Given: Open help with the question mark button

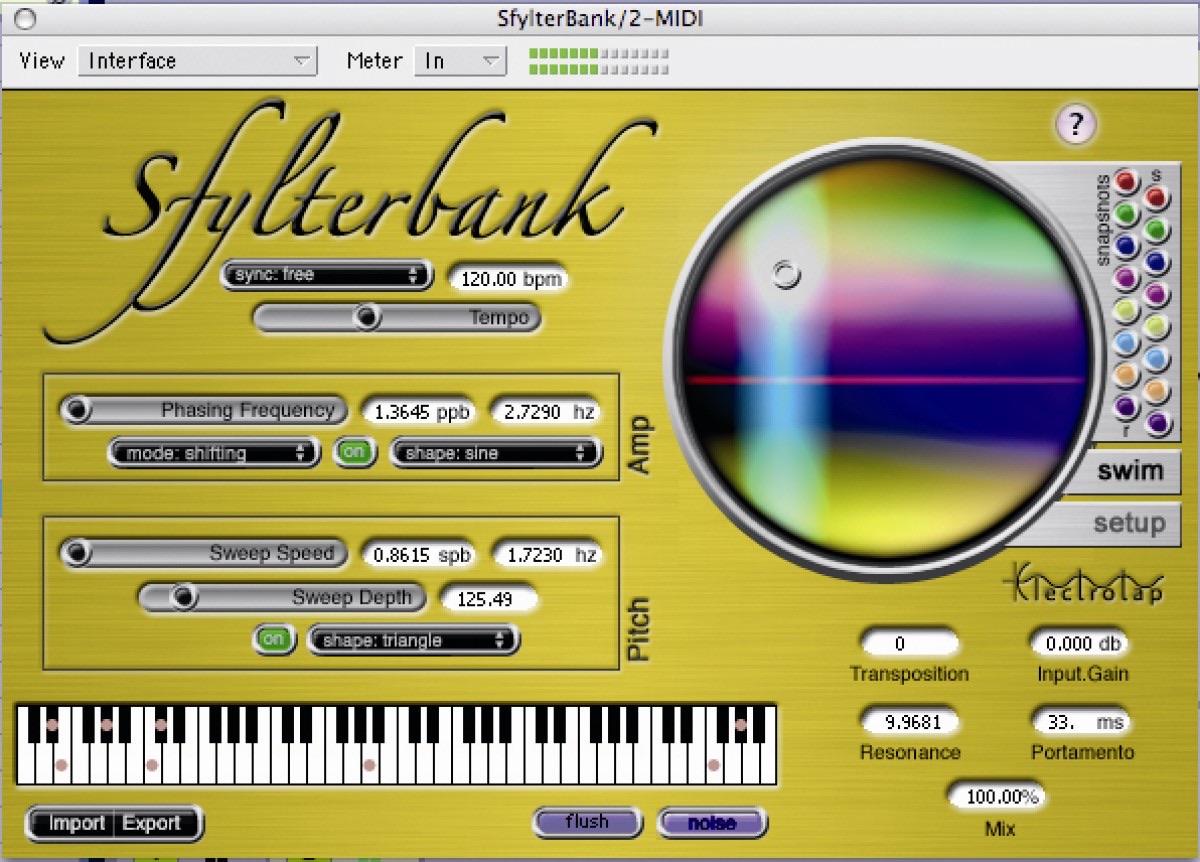Looking at the screenshot, I should click(1075, 124).
